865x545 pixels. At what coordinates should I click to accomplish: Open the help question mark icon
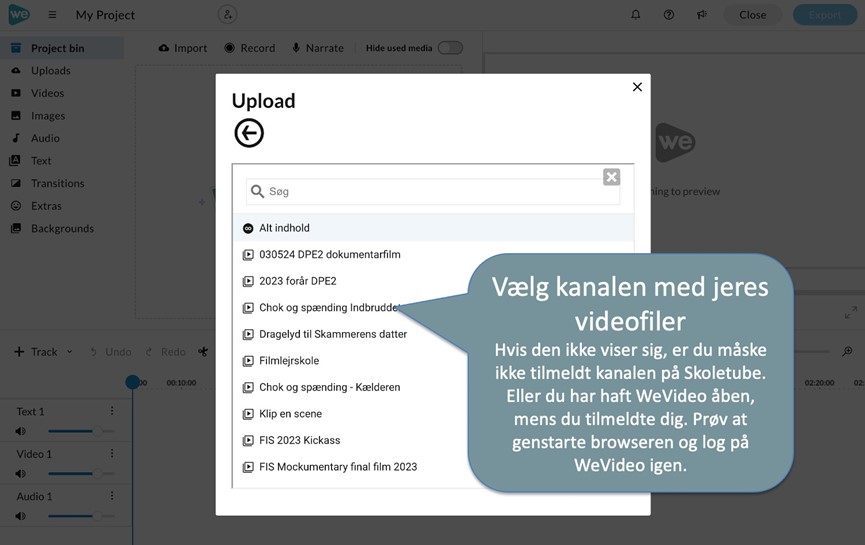[669, 15]
